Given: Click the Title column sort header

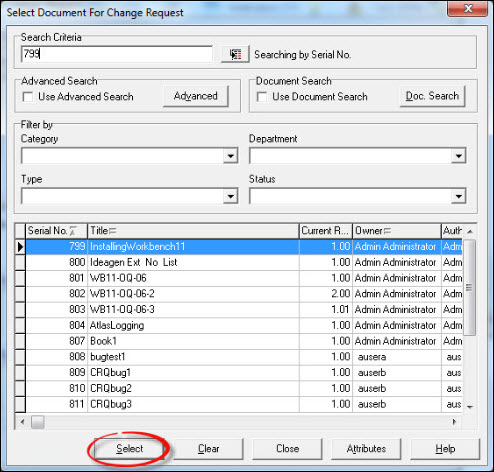Looking at the screenshot, I should coord(193,231).
